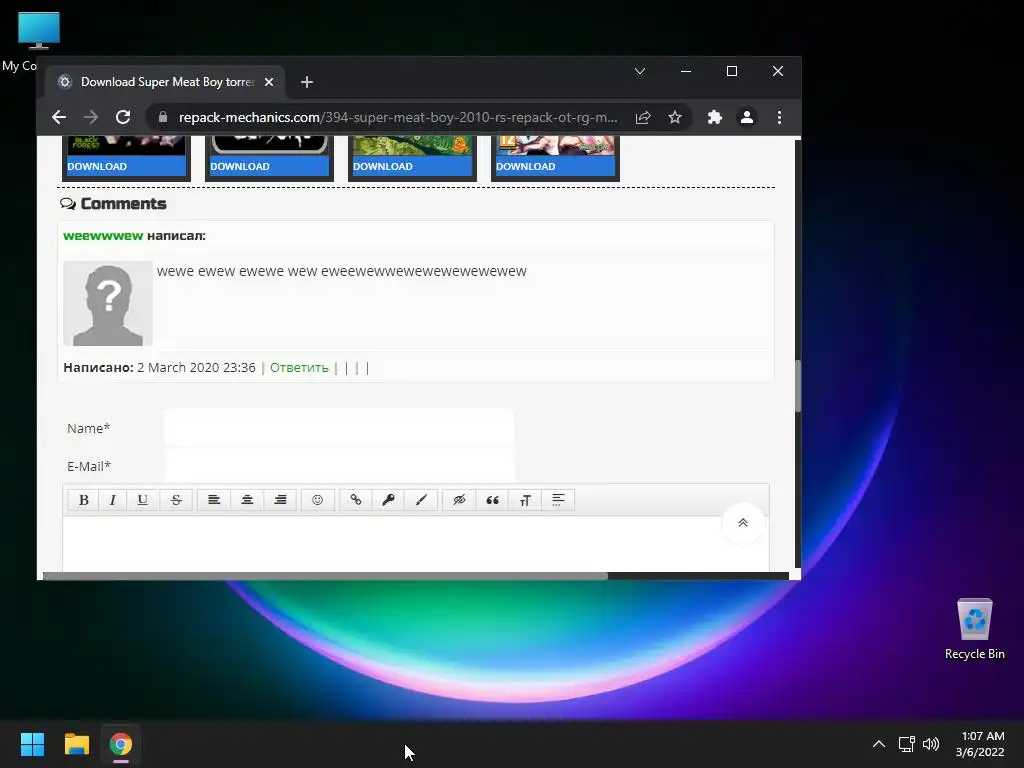The width and height of the screenshot is (1024, 768).
Task: Show hidden system tray icons
Action: tap(879, 744)
